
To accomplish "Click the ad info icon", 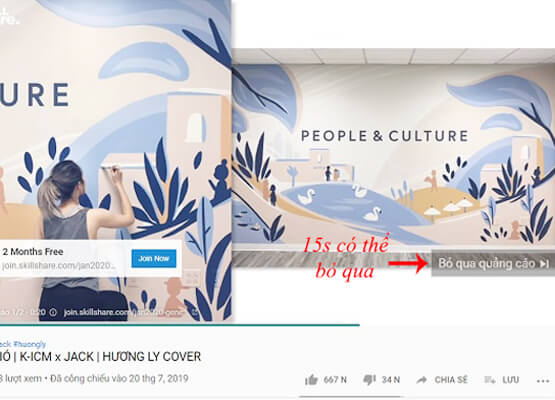I will (x=53, y=312).
